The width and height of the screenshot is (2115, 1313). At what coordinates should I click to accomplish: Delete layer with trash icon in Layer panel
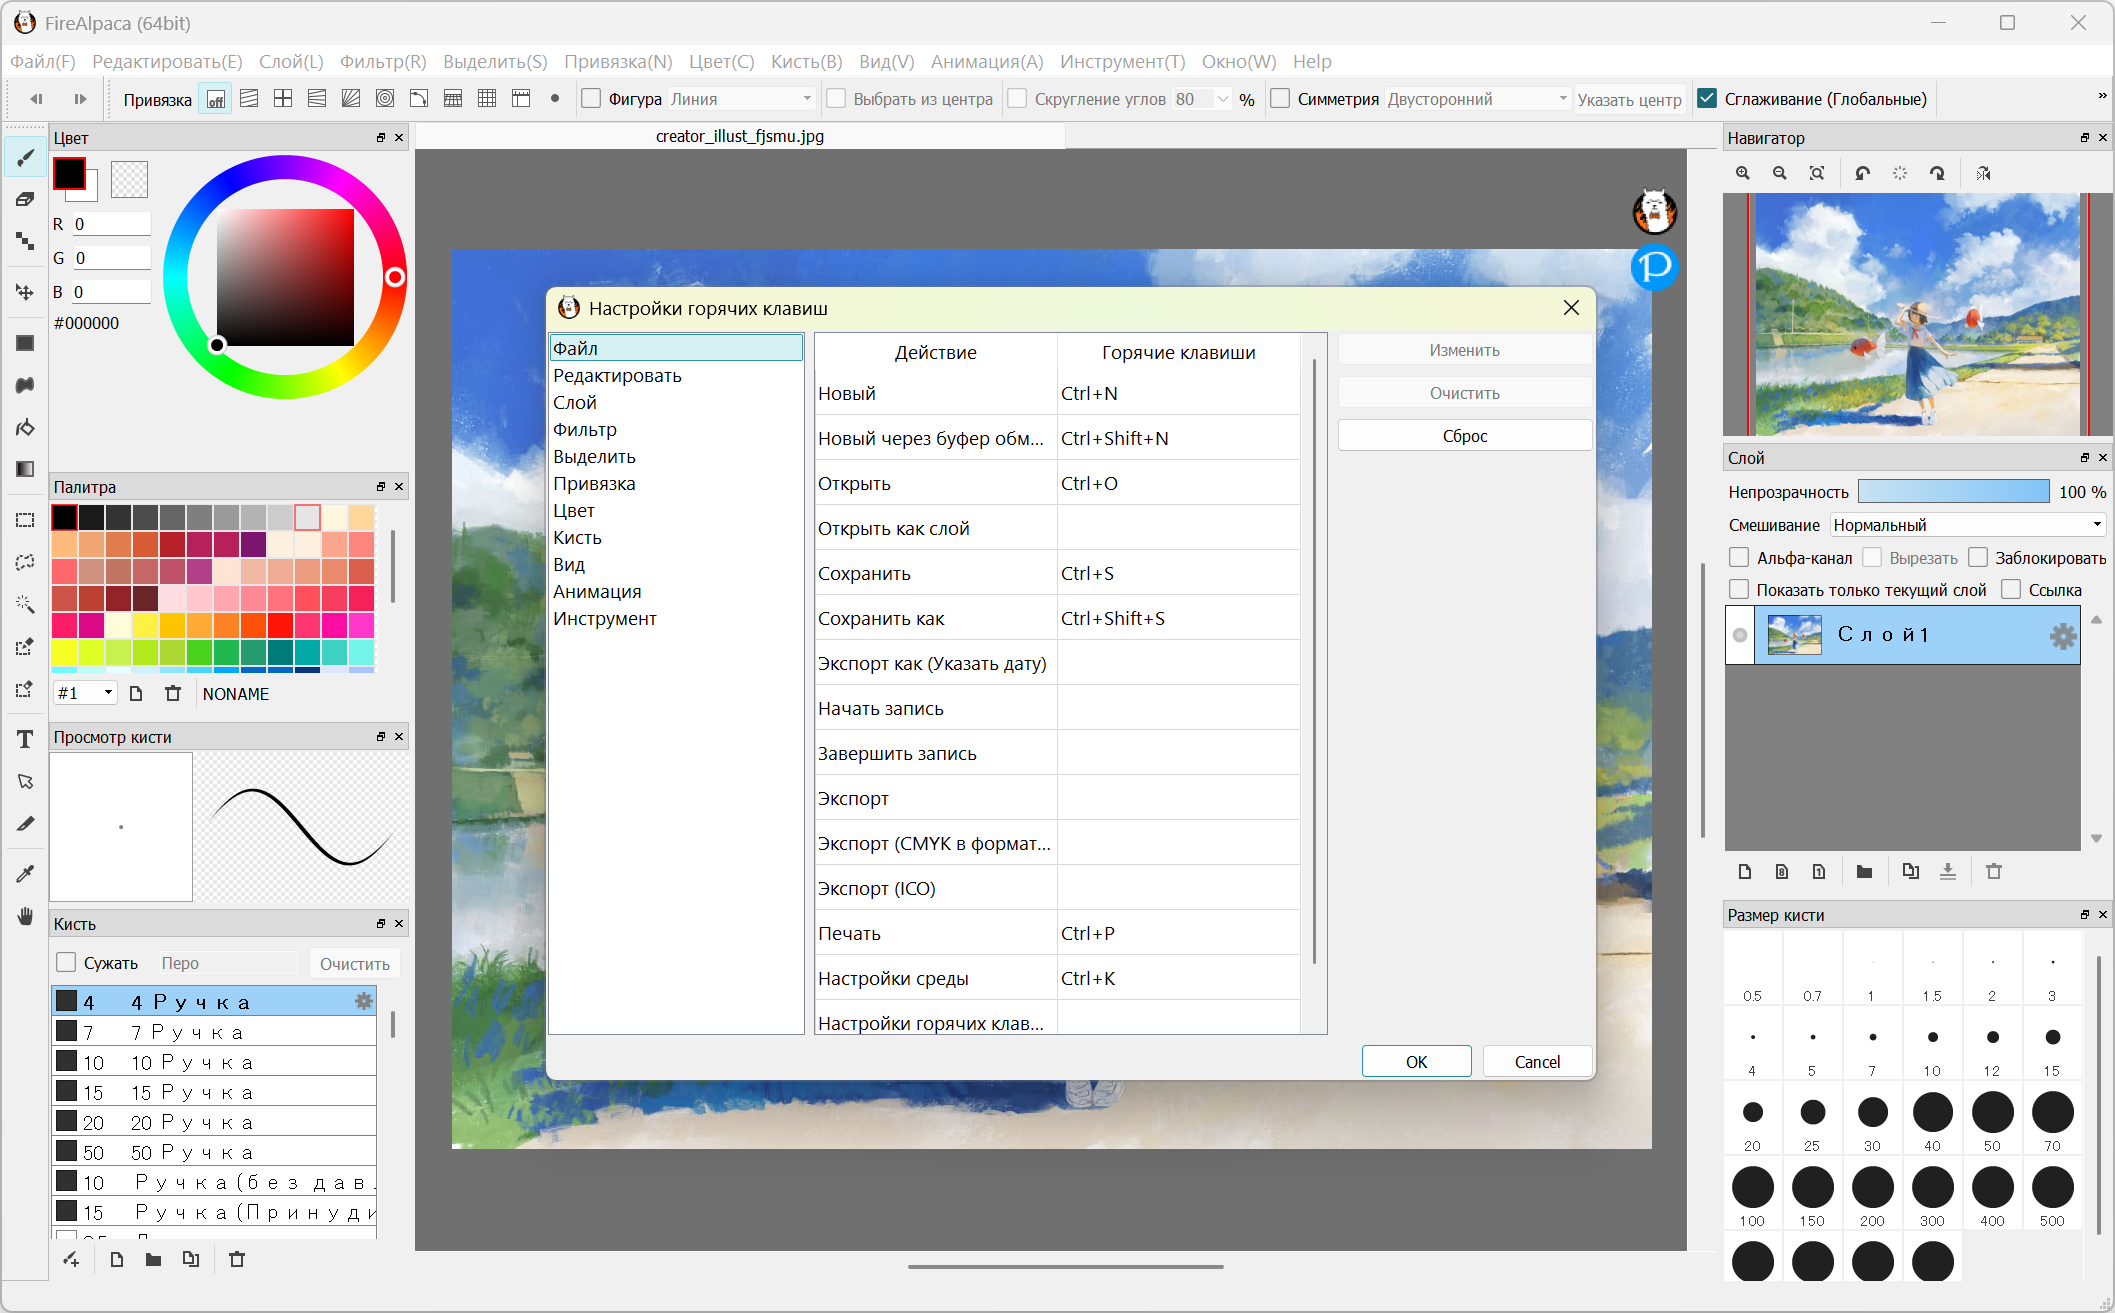1994,871
